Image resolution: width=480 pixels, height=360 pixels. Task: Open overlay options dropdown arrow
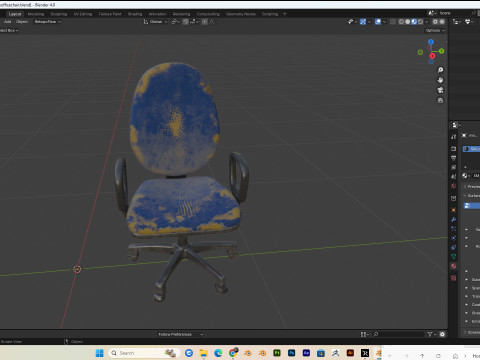[384, 22]
